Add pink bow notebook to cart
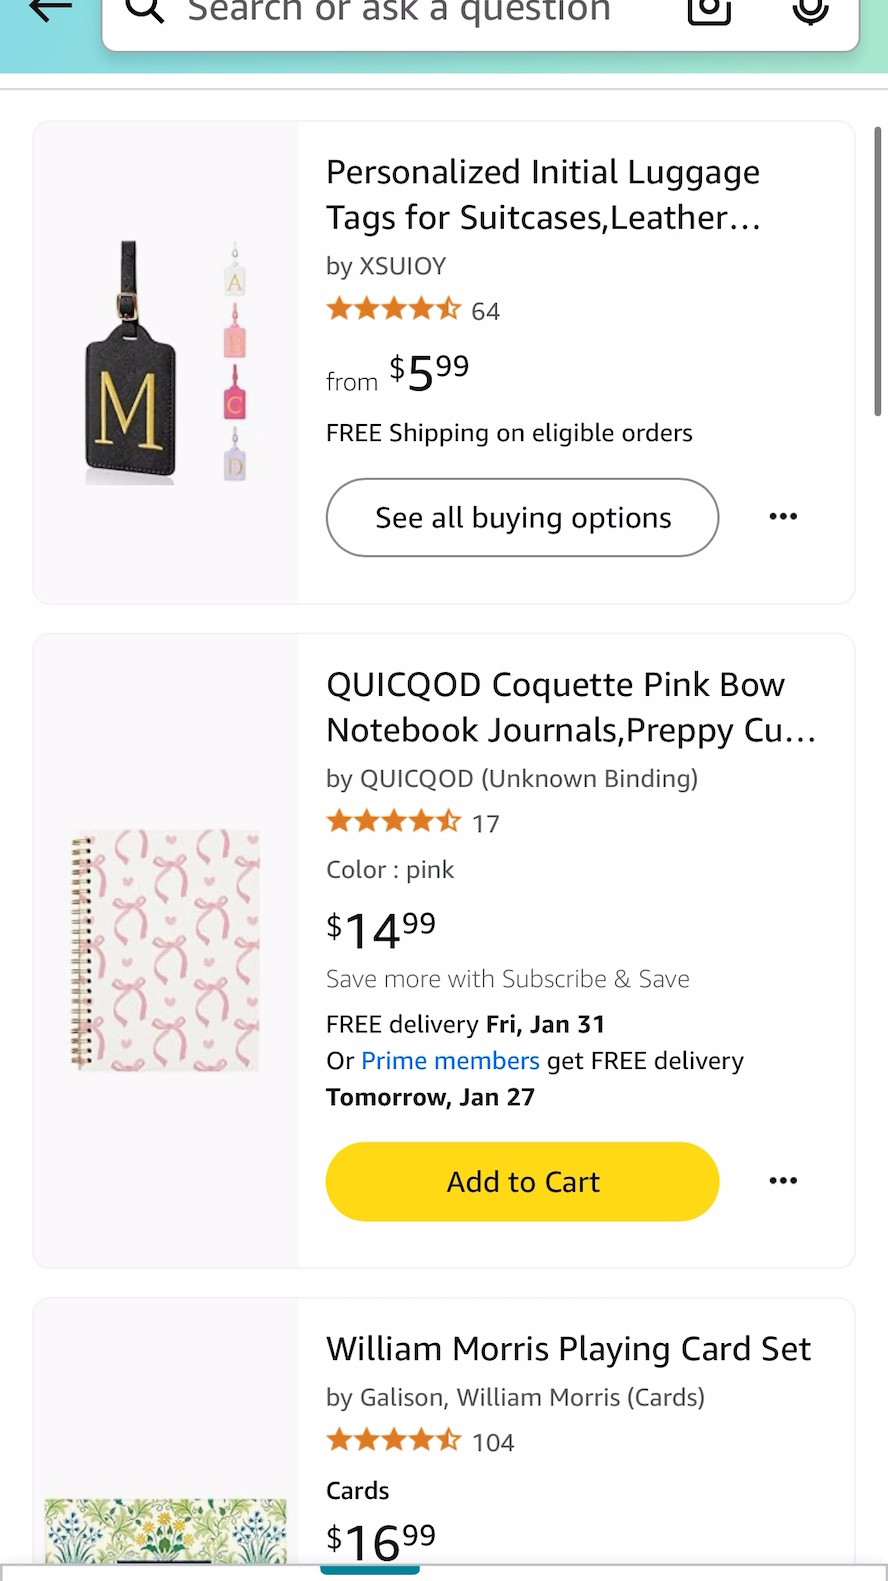This screenshot has width=888, height=1581. 522,1181
